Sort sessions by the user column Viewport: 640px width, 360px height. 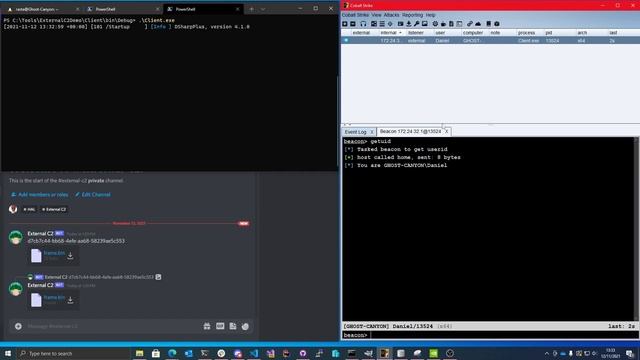[x=440, y=33]
